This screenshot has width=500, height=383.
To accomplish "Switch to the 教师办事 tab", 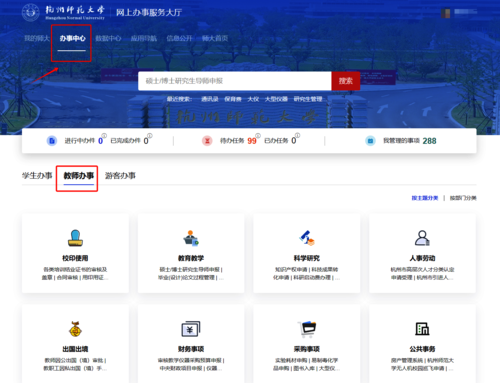I will [79, 176].
